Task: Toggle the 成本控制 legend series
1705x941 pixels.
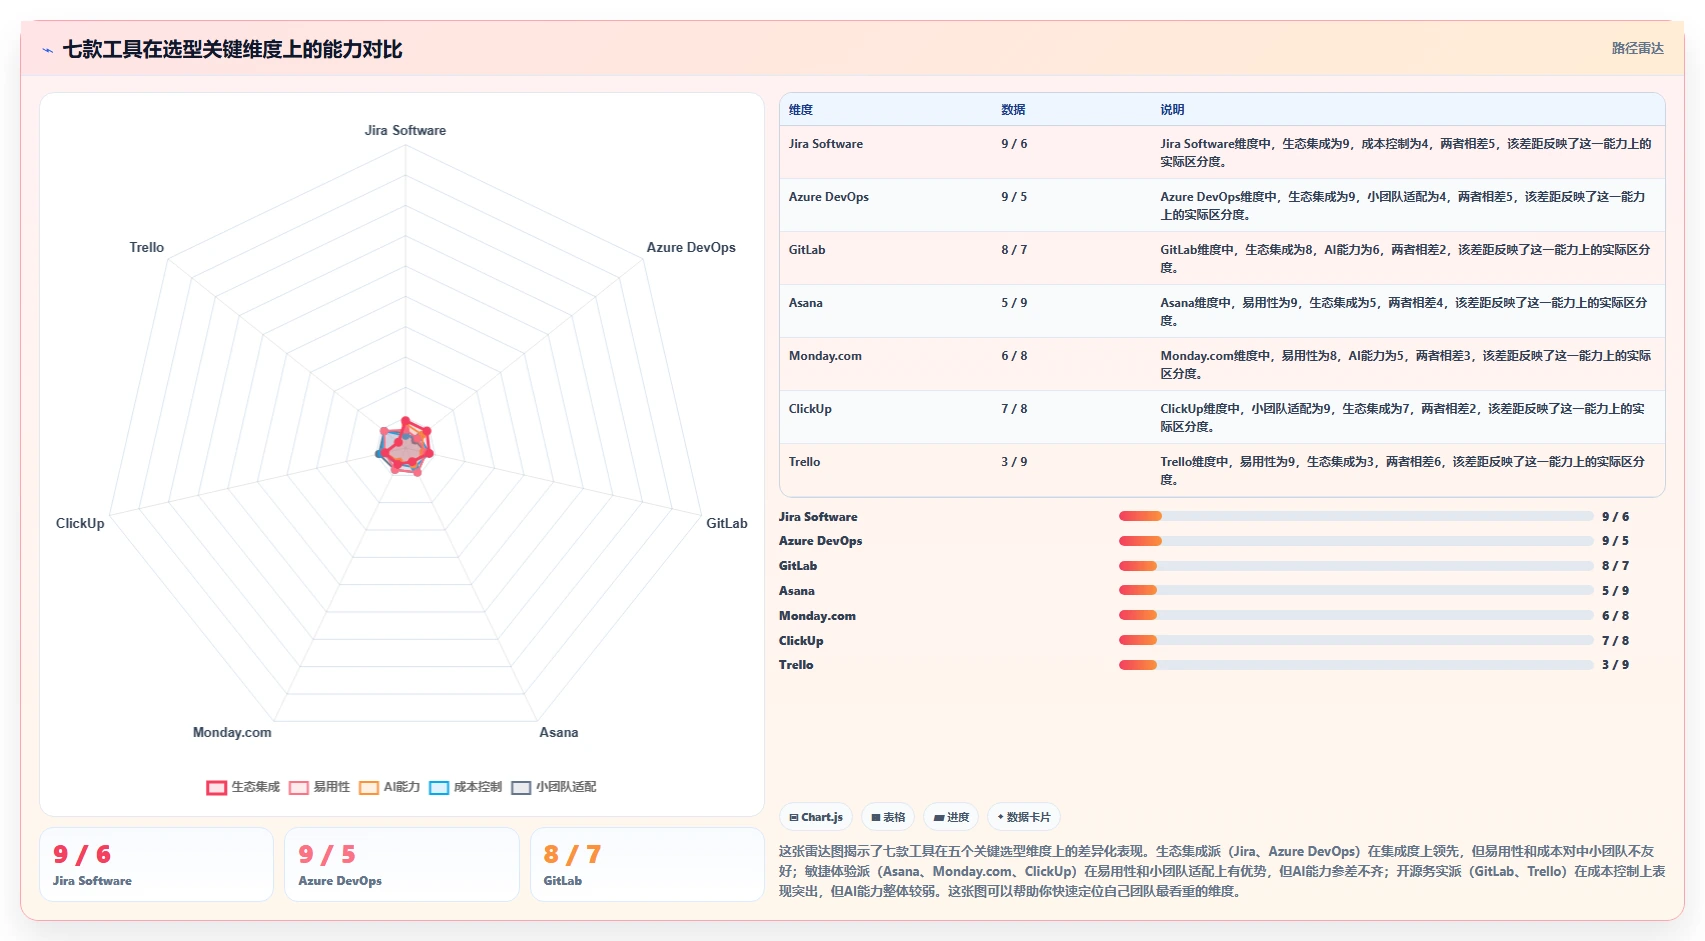Action: (466, 787)
